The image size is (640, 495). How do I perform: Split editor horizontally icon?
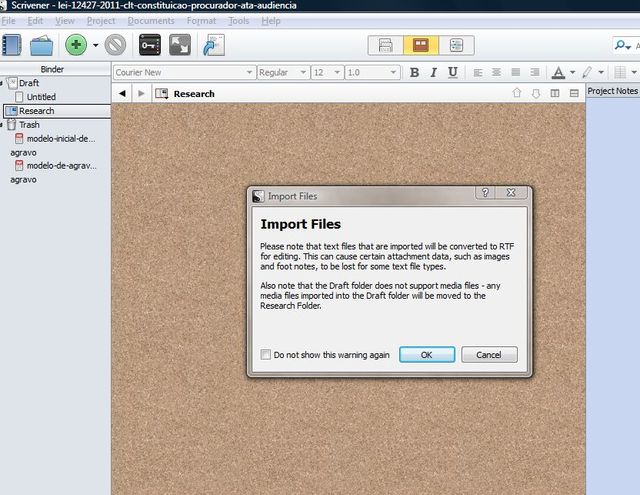point(574,93)
